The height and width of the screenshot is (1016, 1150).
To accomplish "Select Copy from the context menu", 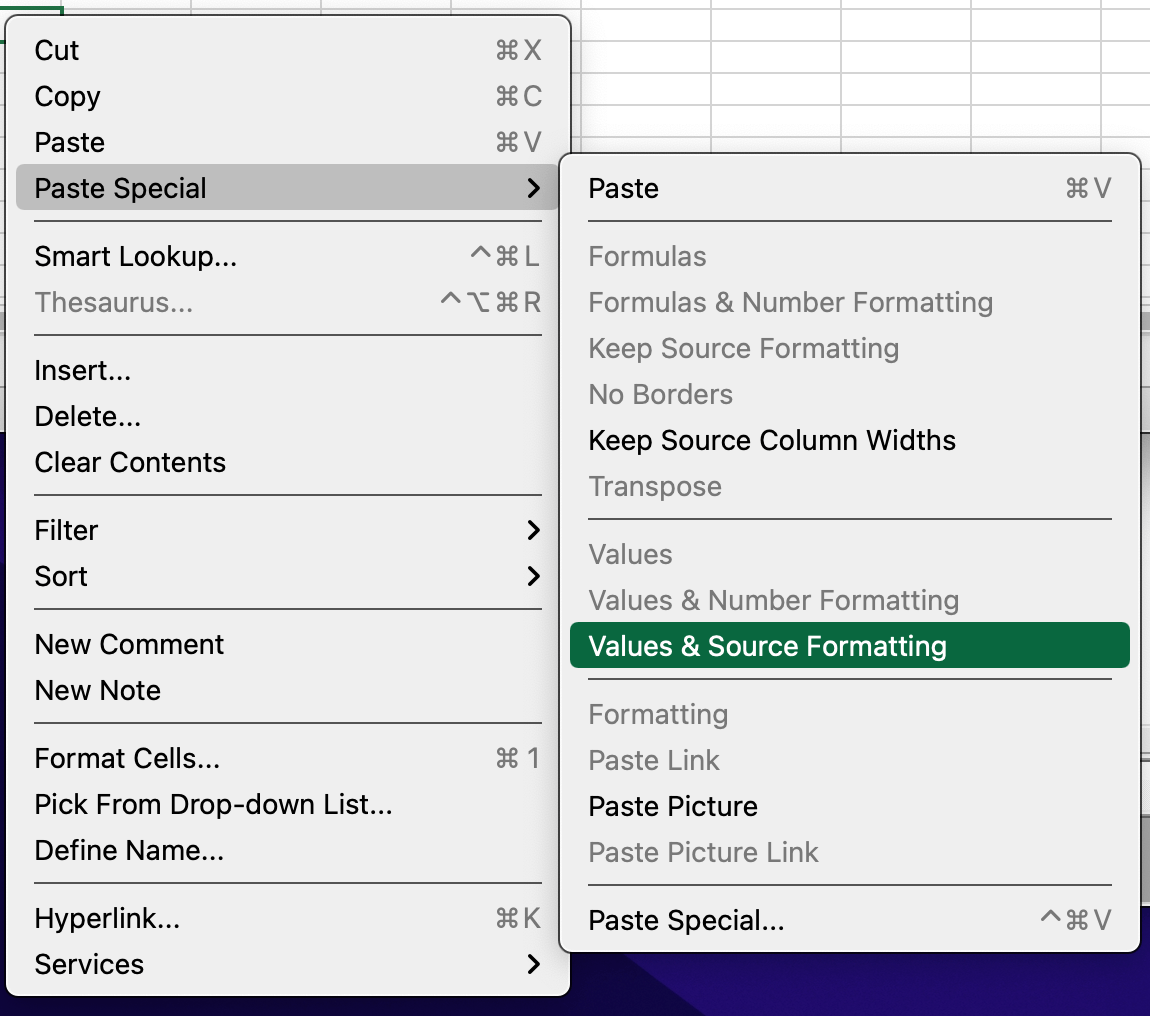I will point(67,97).
